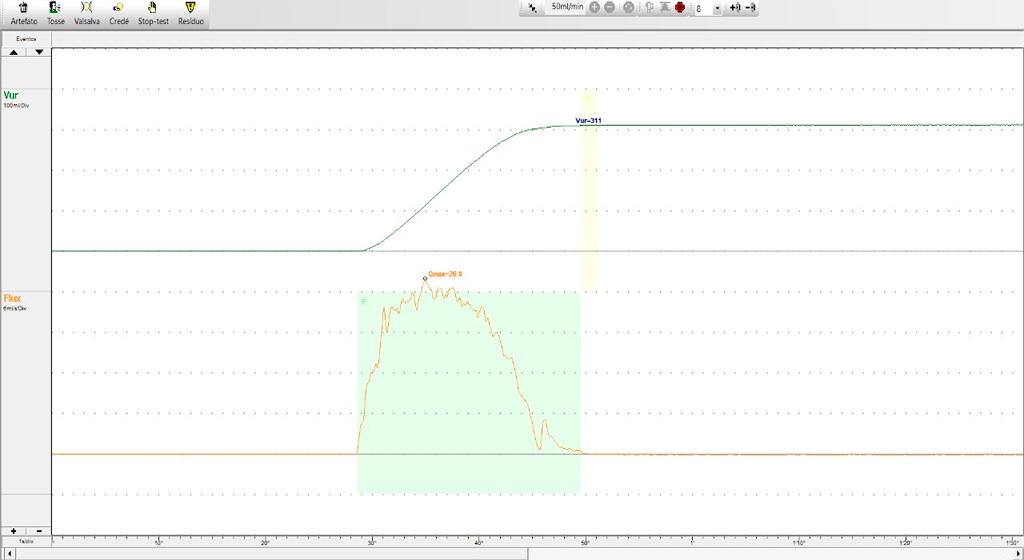Click the Credé maneuver button
Image resolution: width=1024 pixels, height=560 pixels.
click(119, 12)
